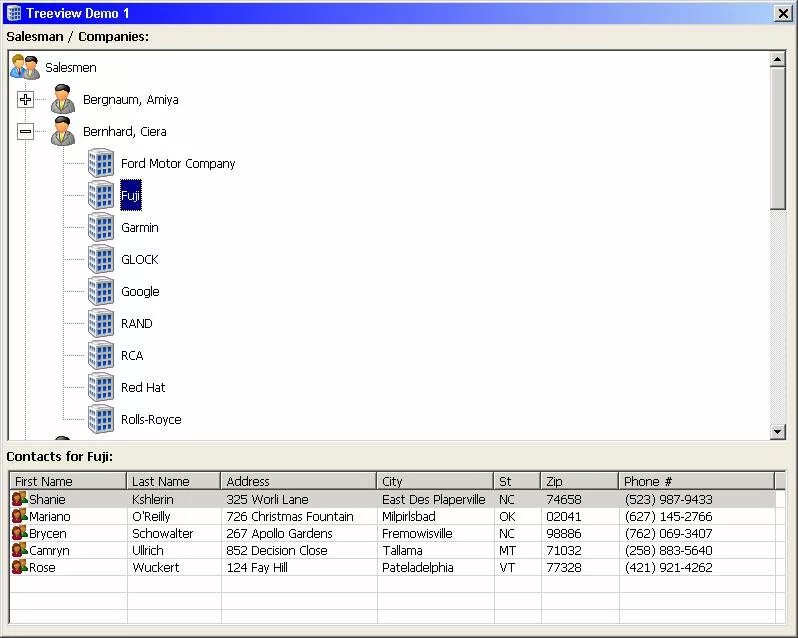The image size is (798, 638).
Task: Click the Phone # column header
Action: point(697,481)
